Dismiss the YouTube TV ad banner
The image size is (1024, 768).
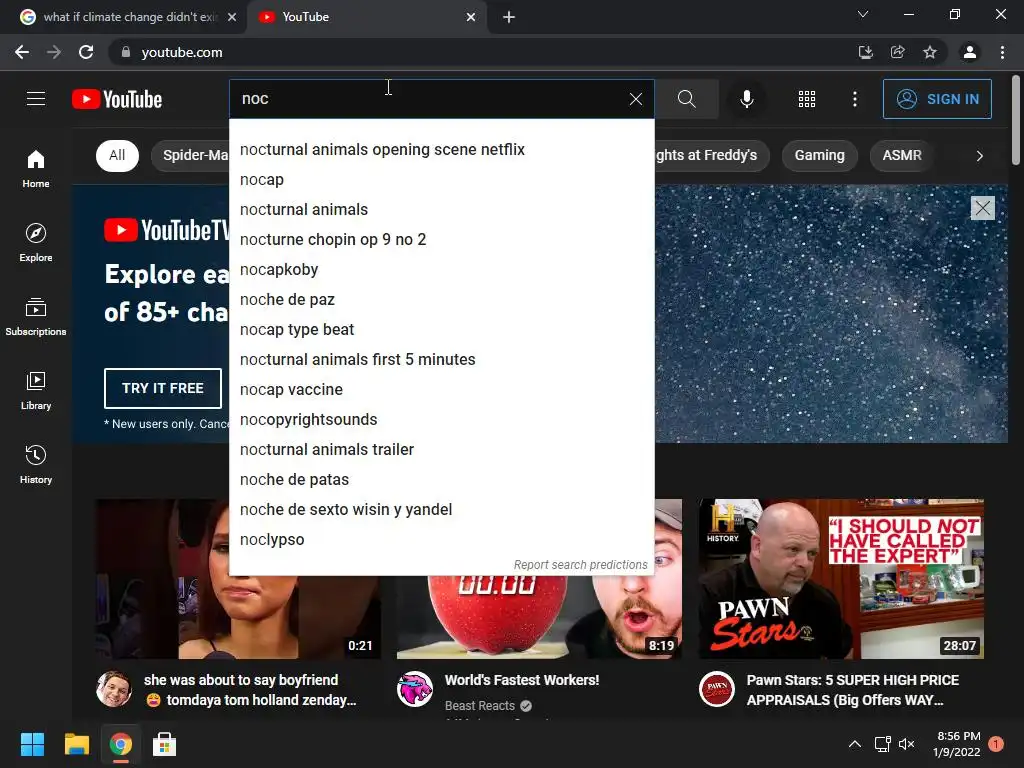pyautogui.click(x=982, y=208)
